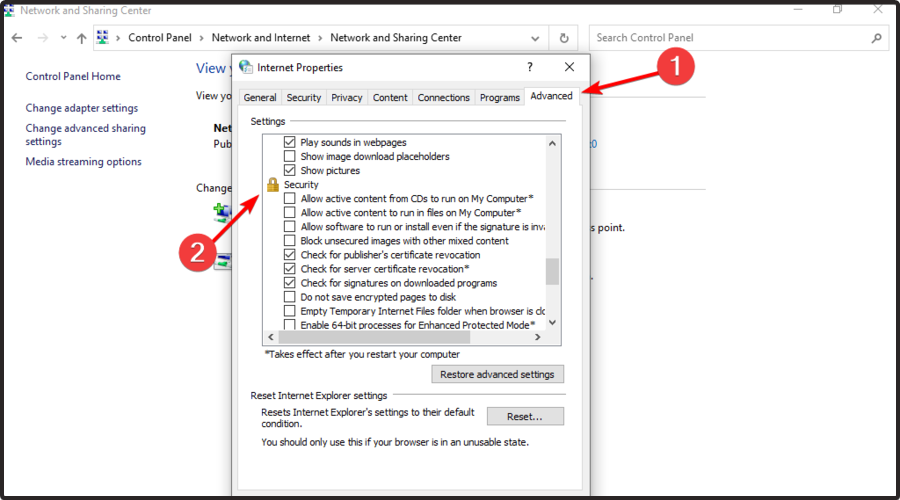Select the Programs tab
The height and width of the screenshot is (500, 900).
500,98
